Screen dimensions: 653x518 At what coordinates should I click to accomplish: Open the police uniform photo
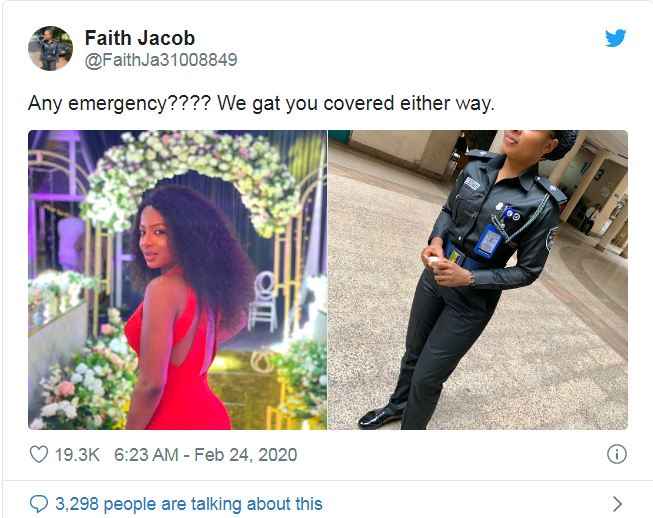478,280
